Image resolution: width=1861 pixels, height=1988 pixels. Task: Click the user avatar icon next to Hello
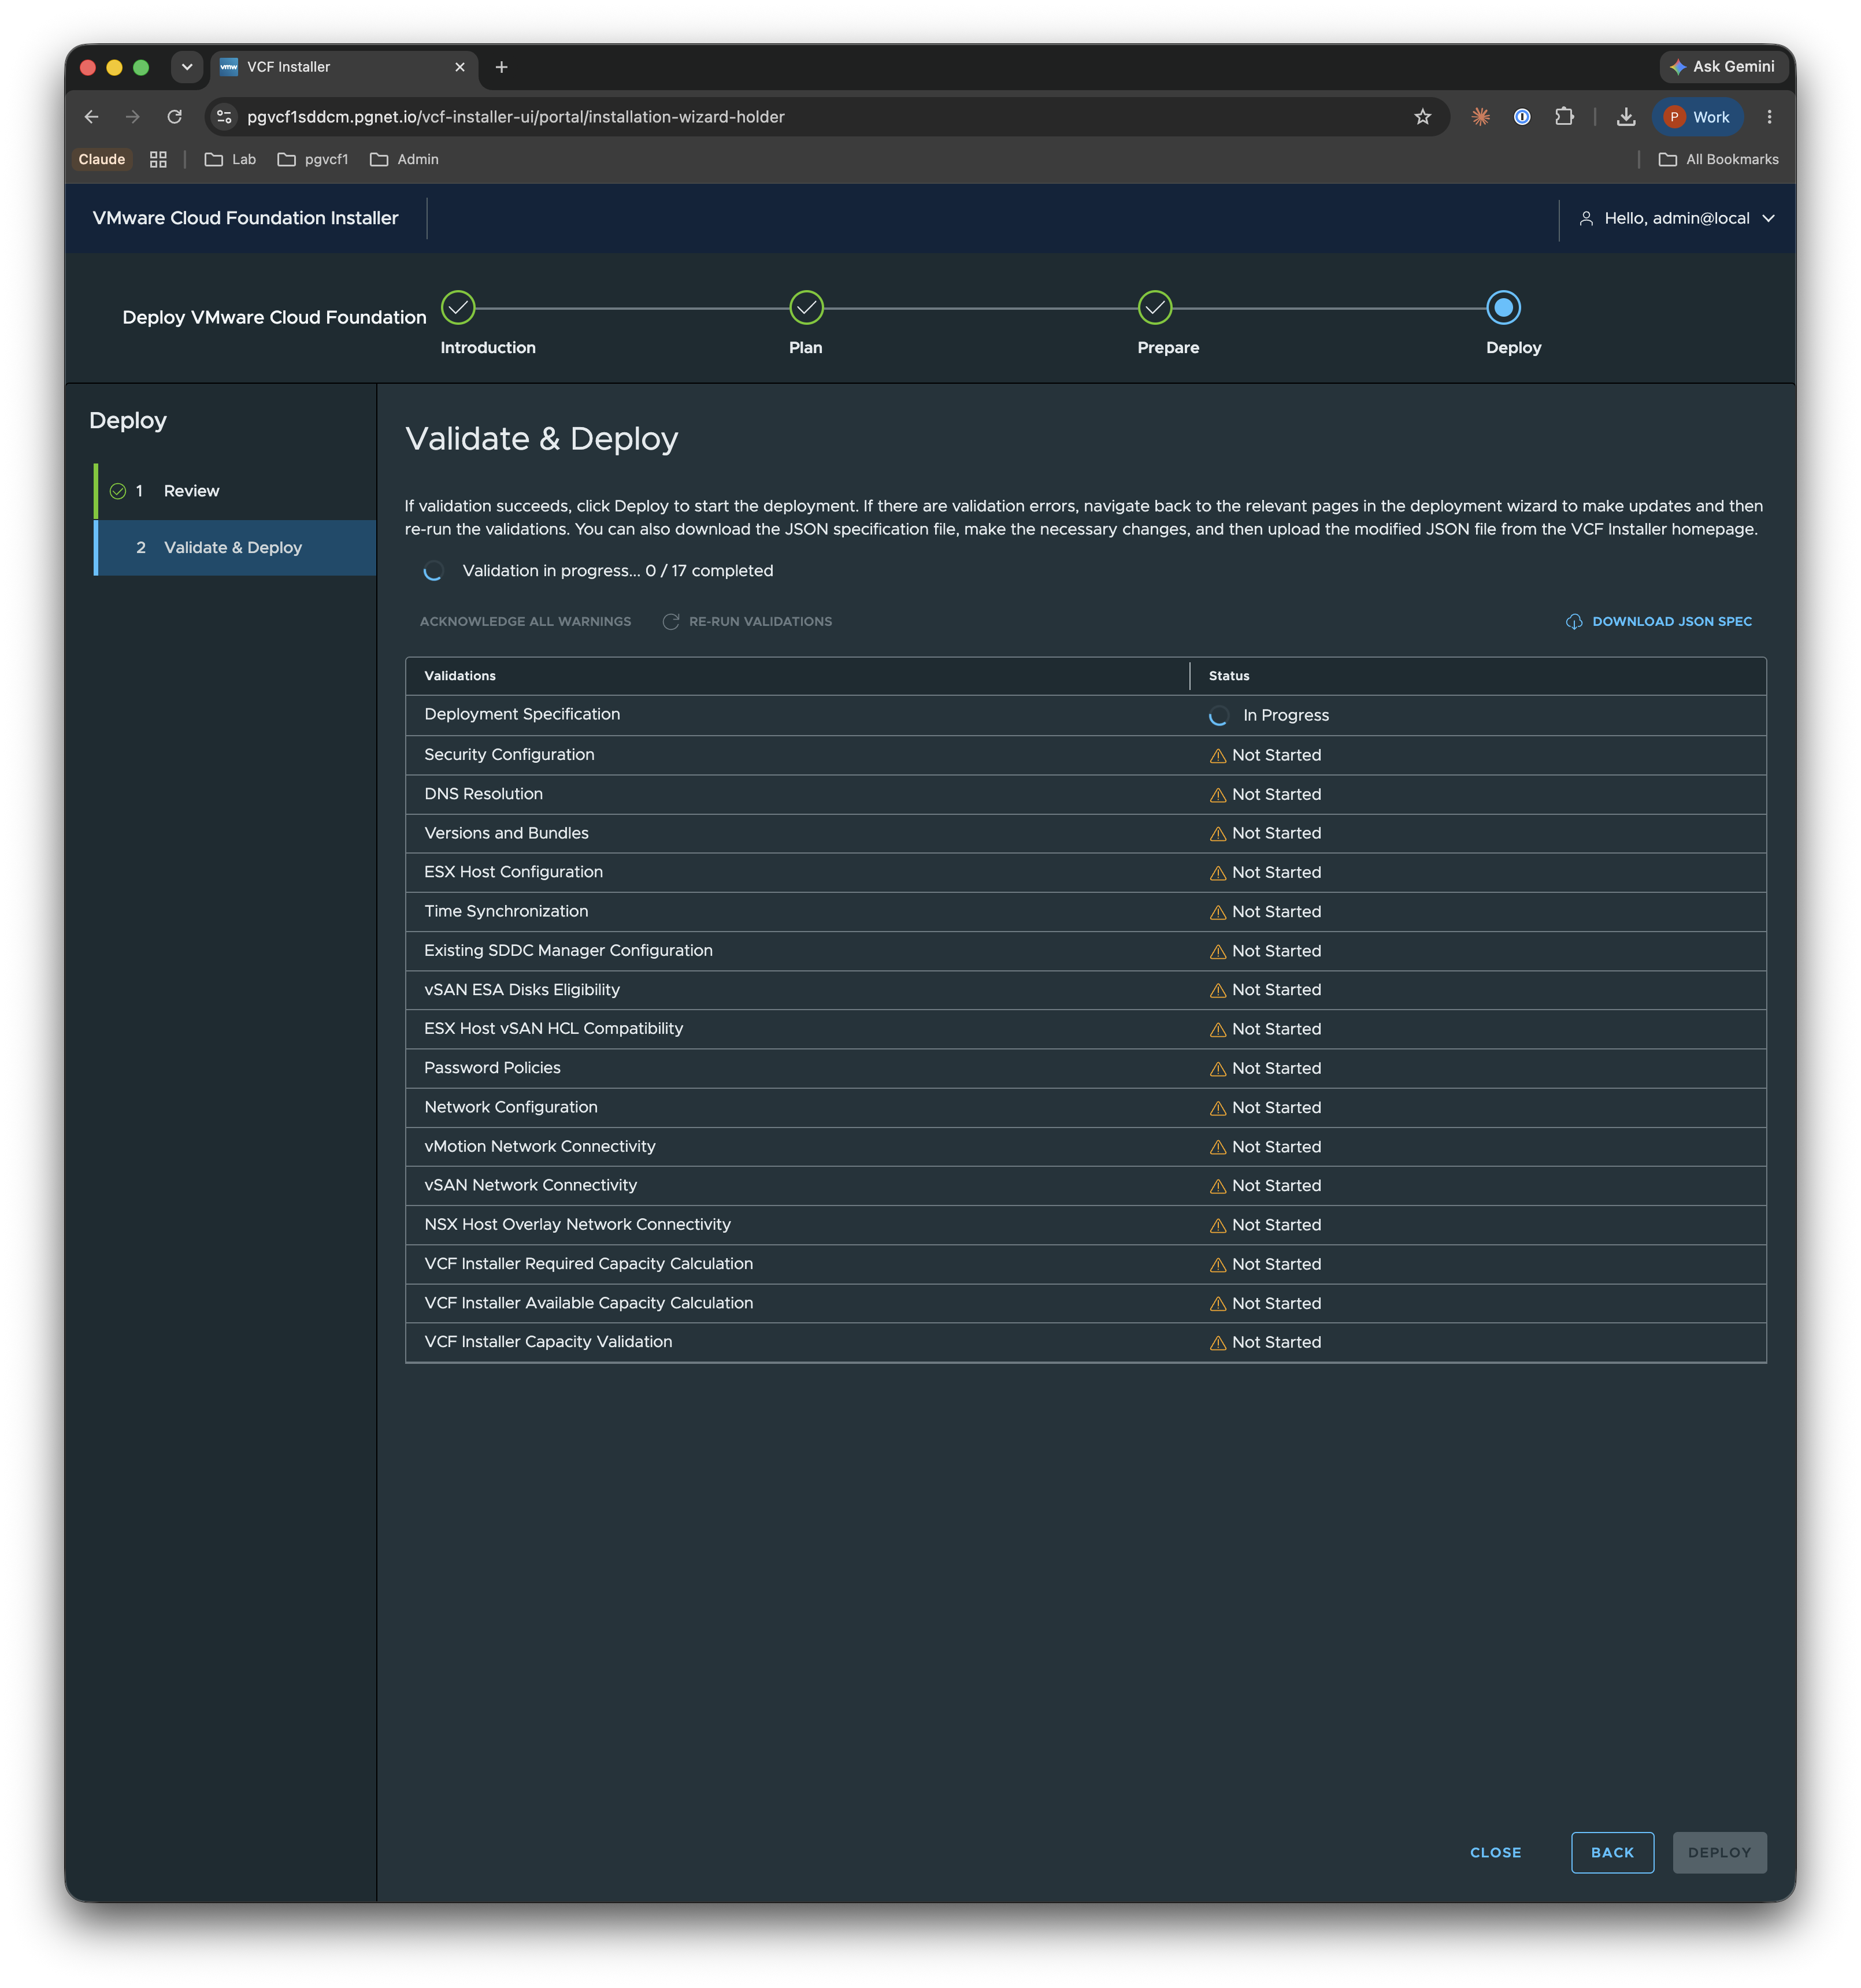tap(1585, 218)
